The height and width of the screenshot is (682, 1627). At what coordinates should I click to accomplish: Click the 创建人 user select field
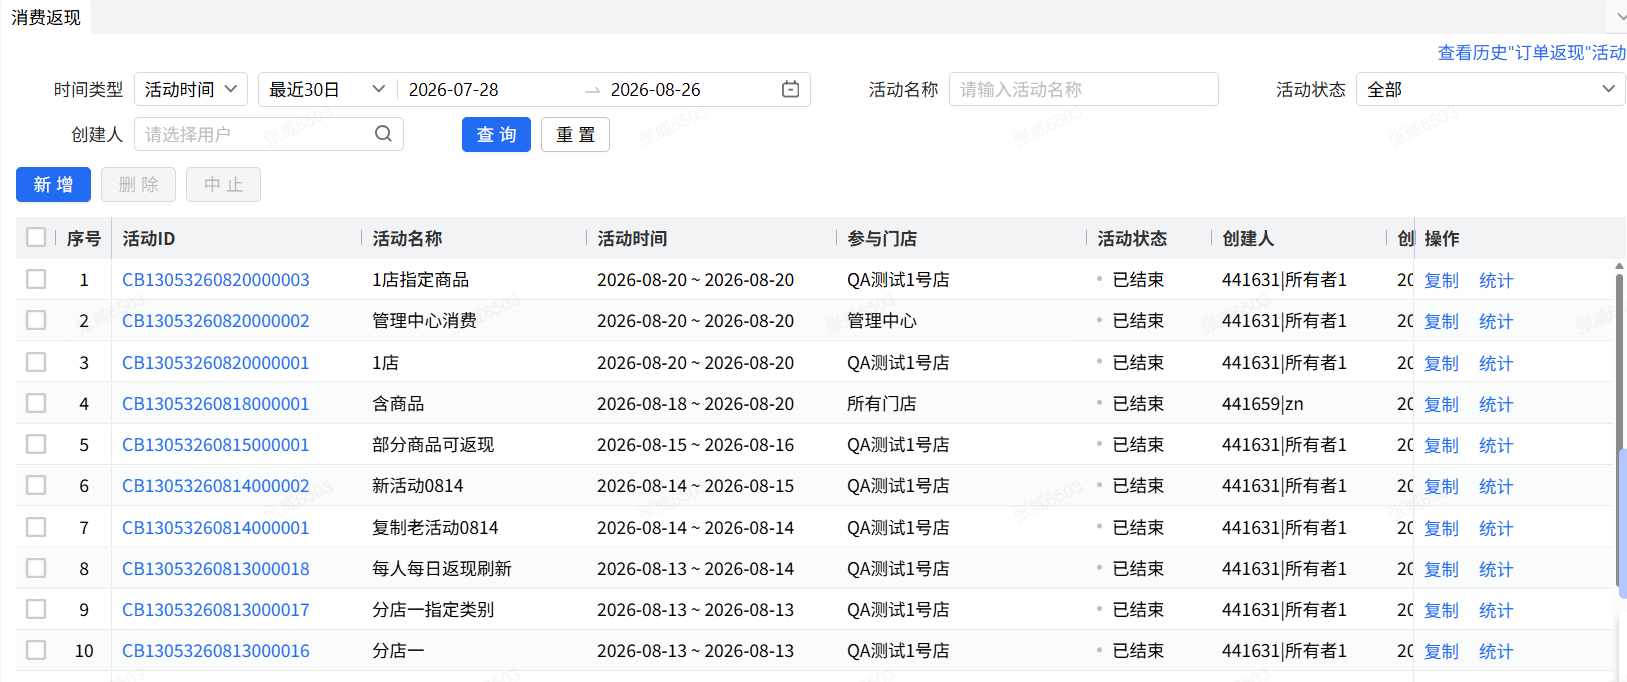(268, 134)
